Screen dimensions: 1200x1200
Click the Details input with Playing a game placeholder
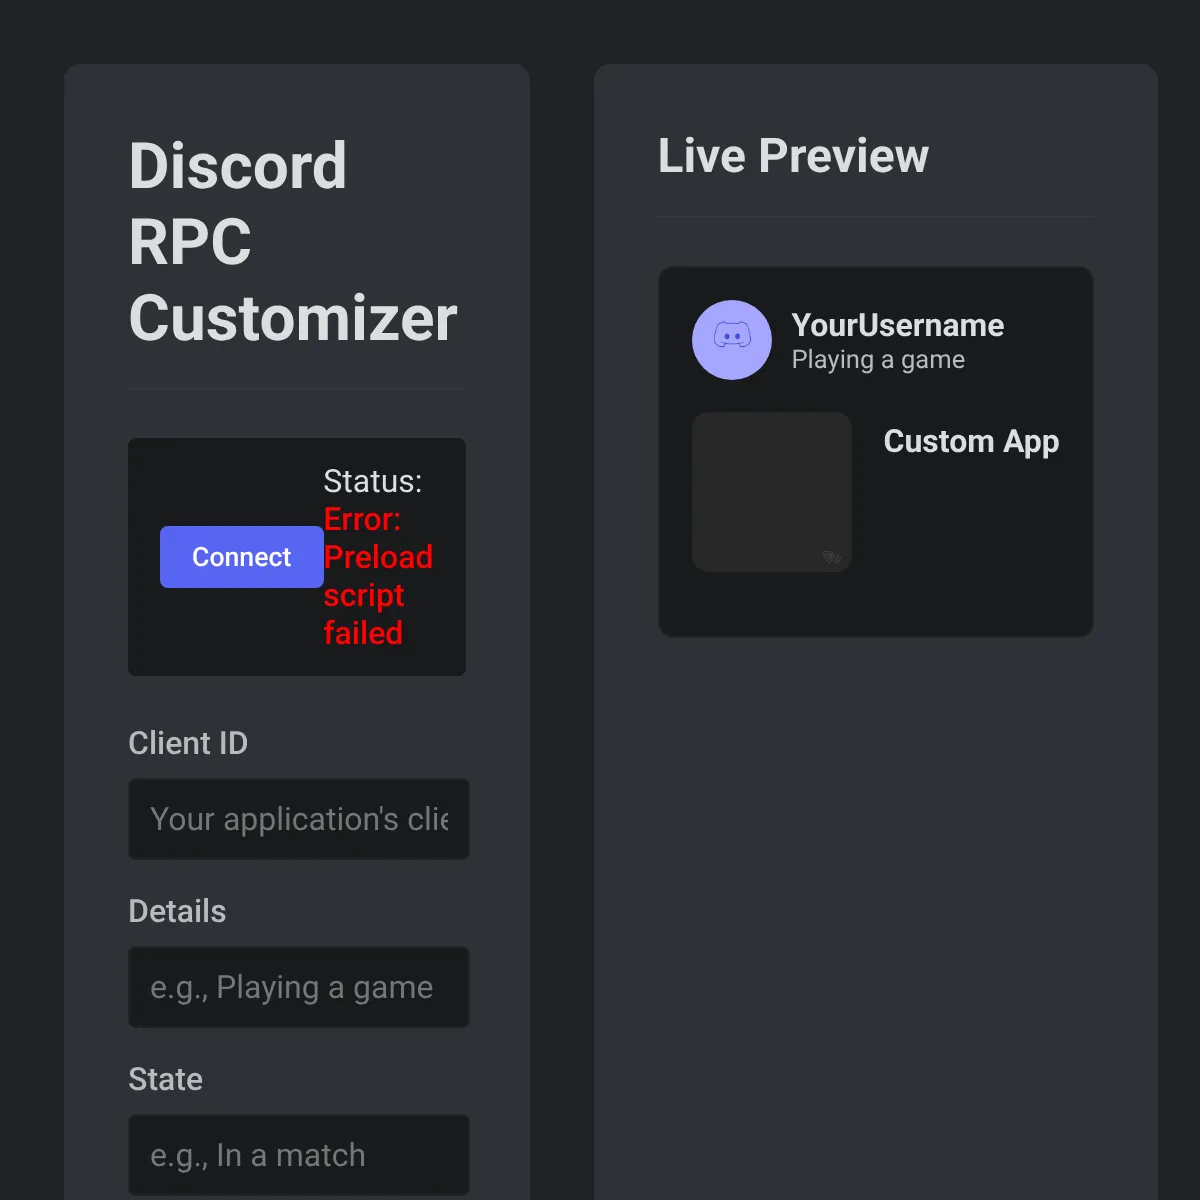[x=298, y=987]
